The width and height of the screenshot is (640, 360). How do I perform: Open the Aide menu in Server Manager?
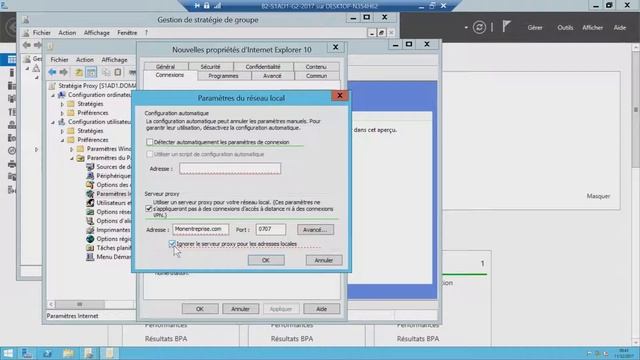pyautogui.click(x=620, y=28)
